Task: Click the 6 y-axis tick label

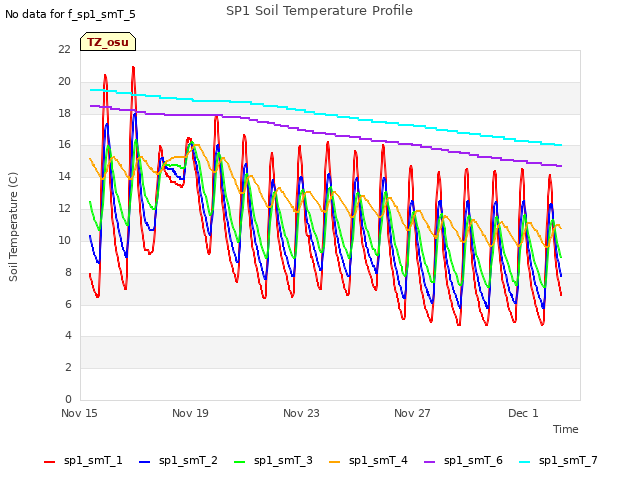Action: 68,304
